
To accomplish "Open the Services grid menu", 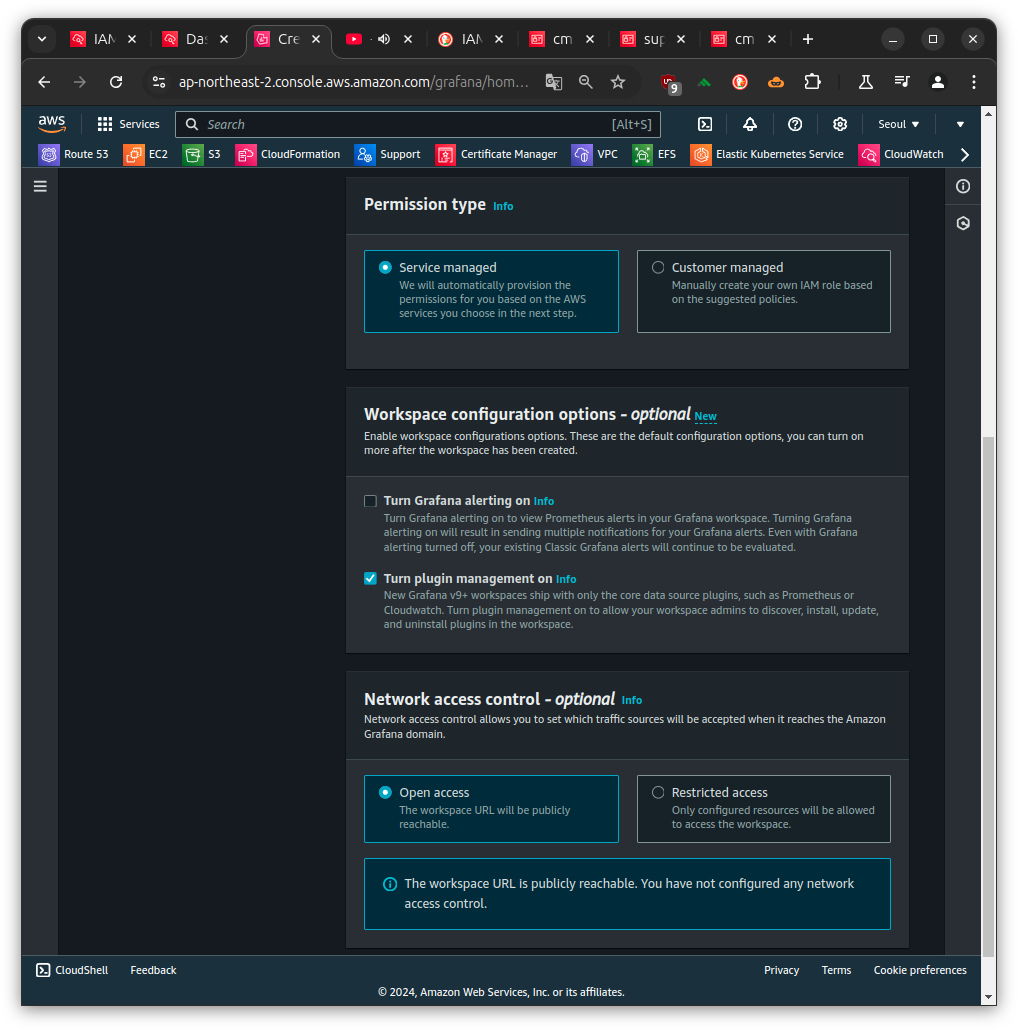I will pos(129,124).
